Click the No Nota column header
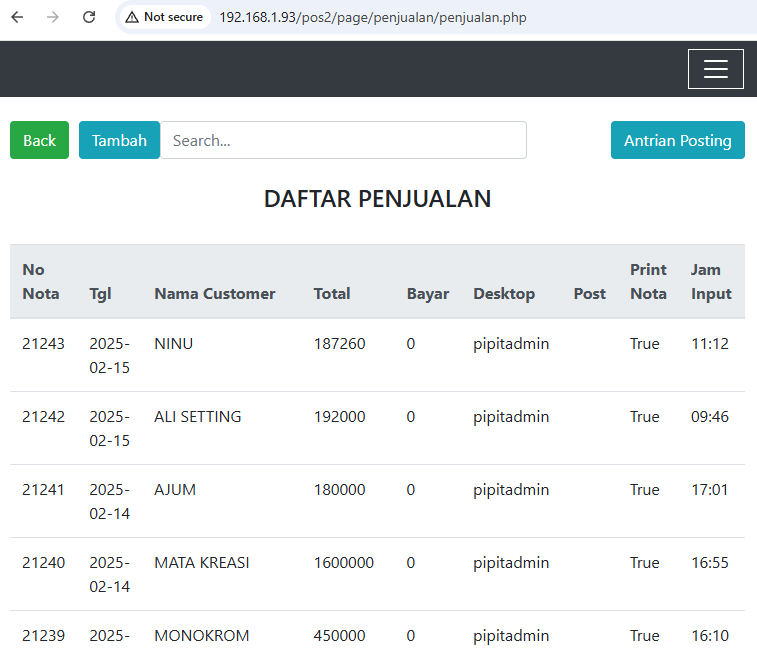Viewport: 757px width, 654px height. [x=41, y=281]
